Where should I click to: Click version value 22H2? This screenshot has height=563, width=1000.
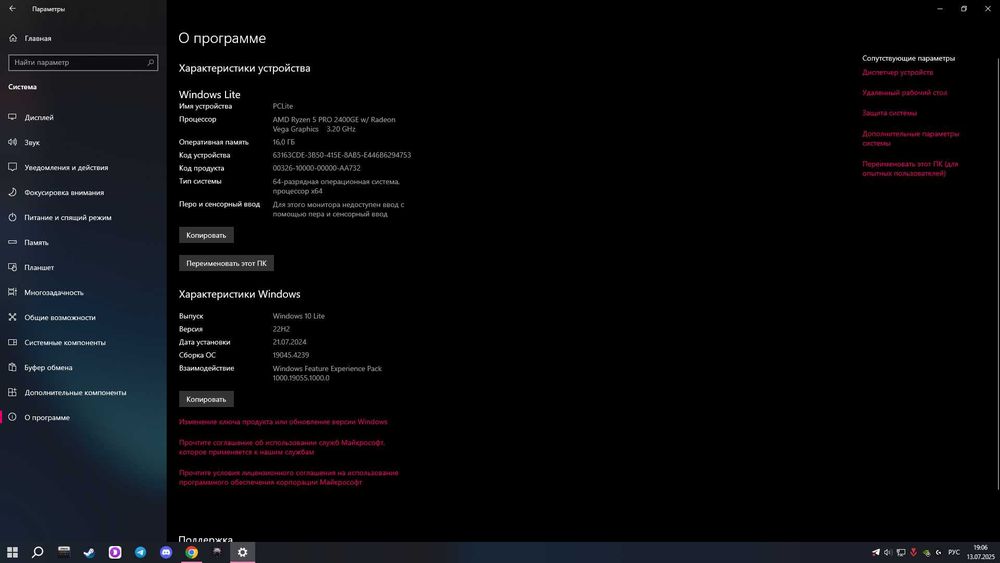click(x=281, y=329)
